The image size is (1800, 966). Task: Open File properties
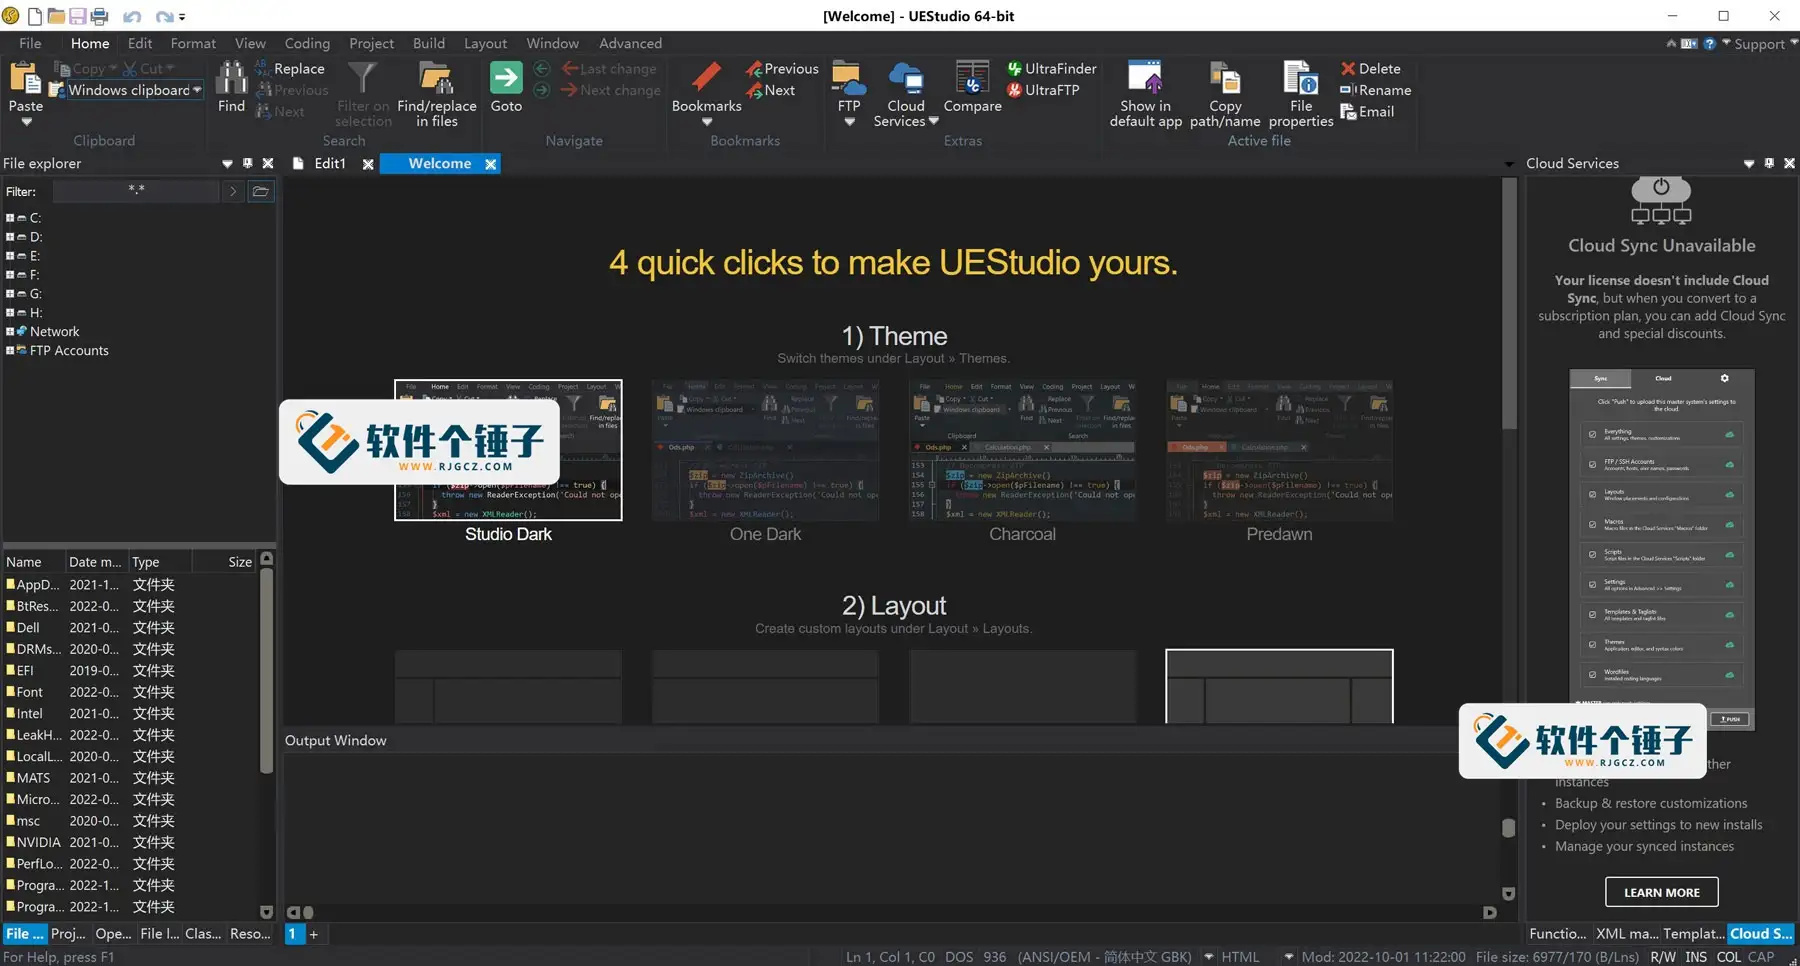[x=1301, y=94]
